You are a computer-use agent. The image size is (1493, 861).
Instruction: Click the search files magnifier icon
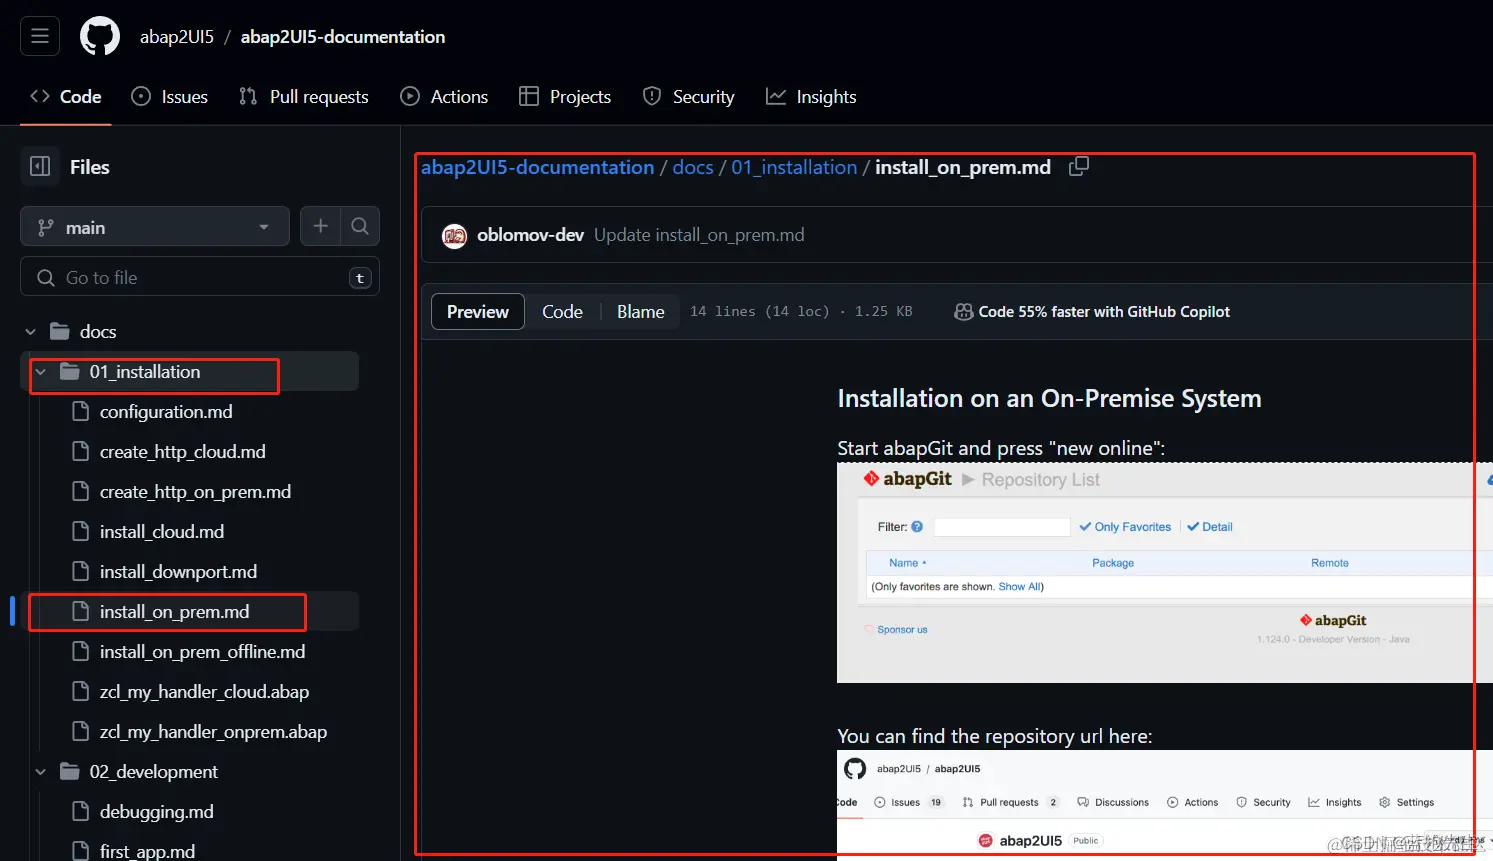pyautogui.click(x=360, y=227)
